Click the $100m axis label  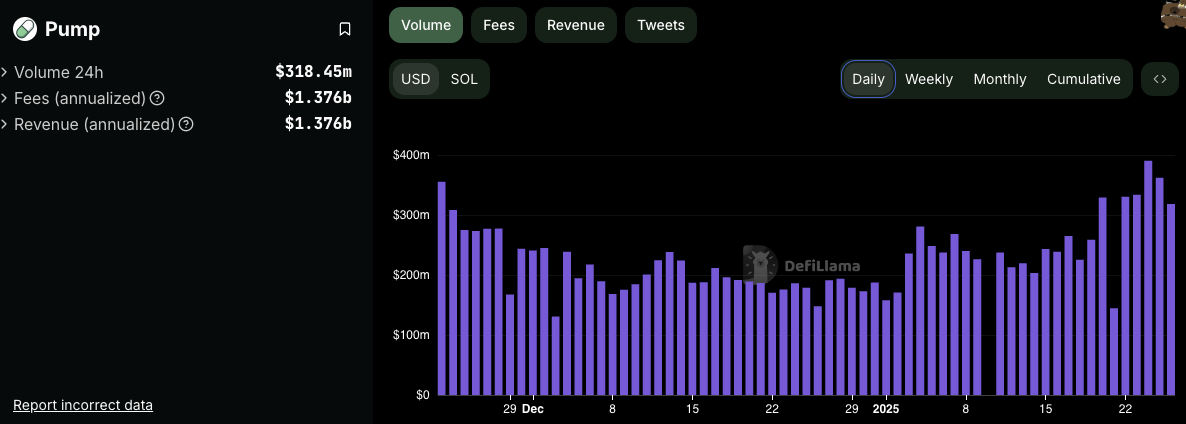(411, 335)
